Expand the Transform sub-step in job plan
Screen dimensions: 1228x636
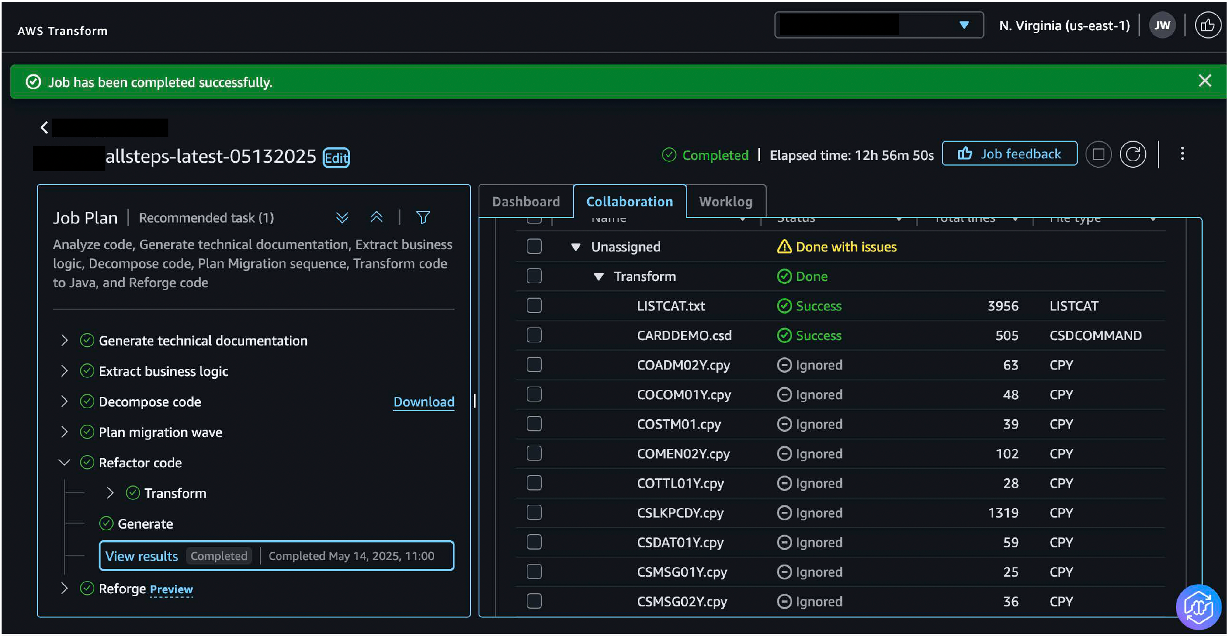pyautogui.click(x=110, y=493)
